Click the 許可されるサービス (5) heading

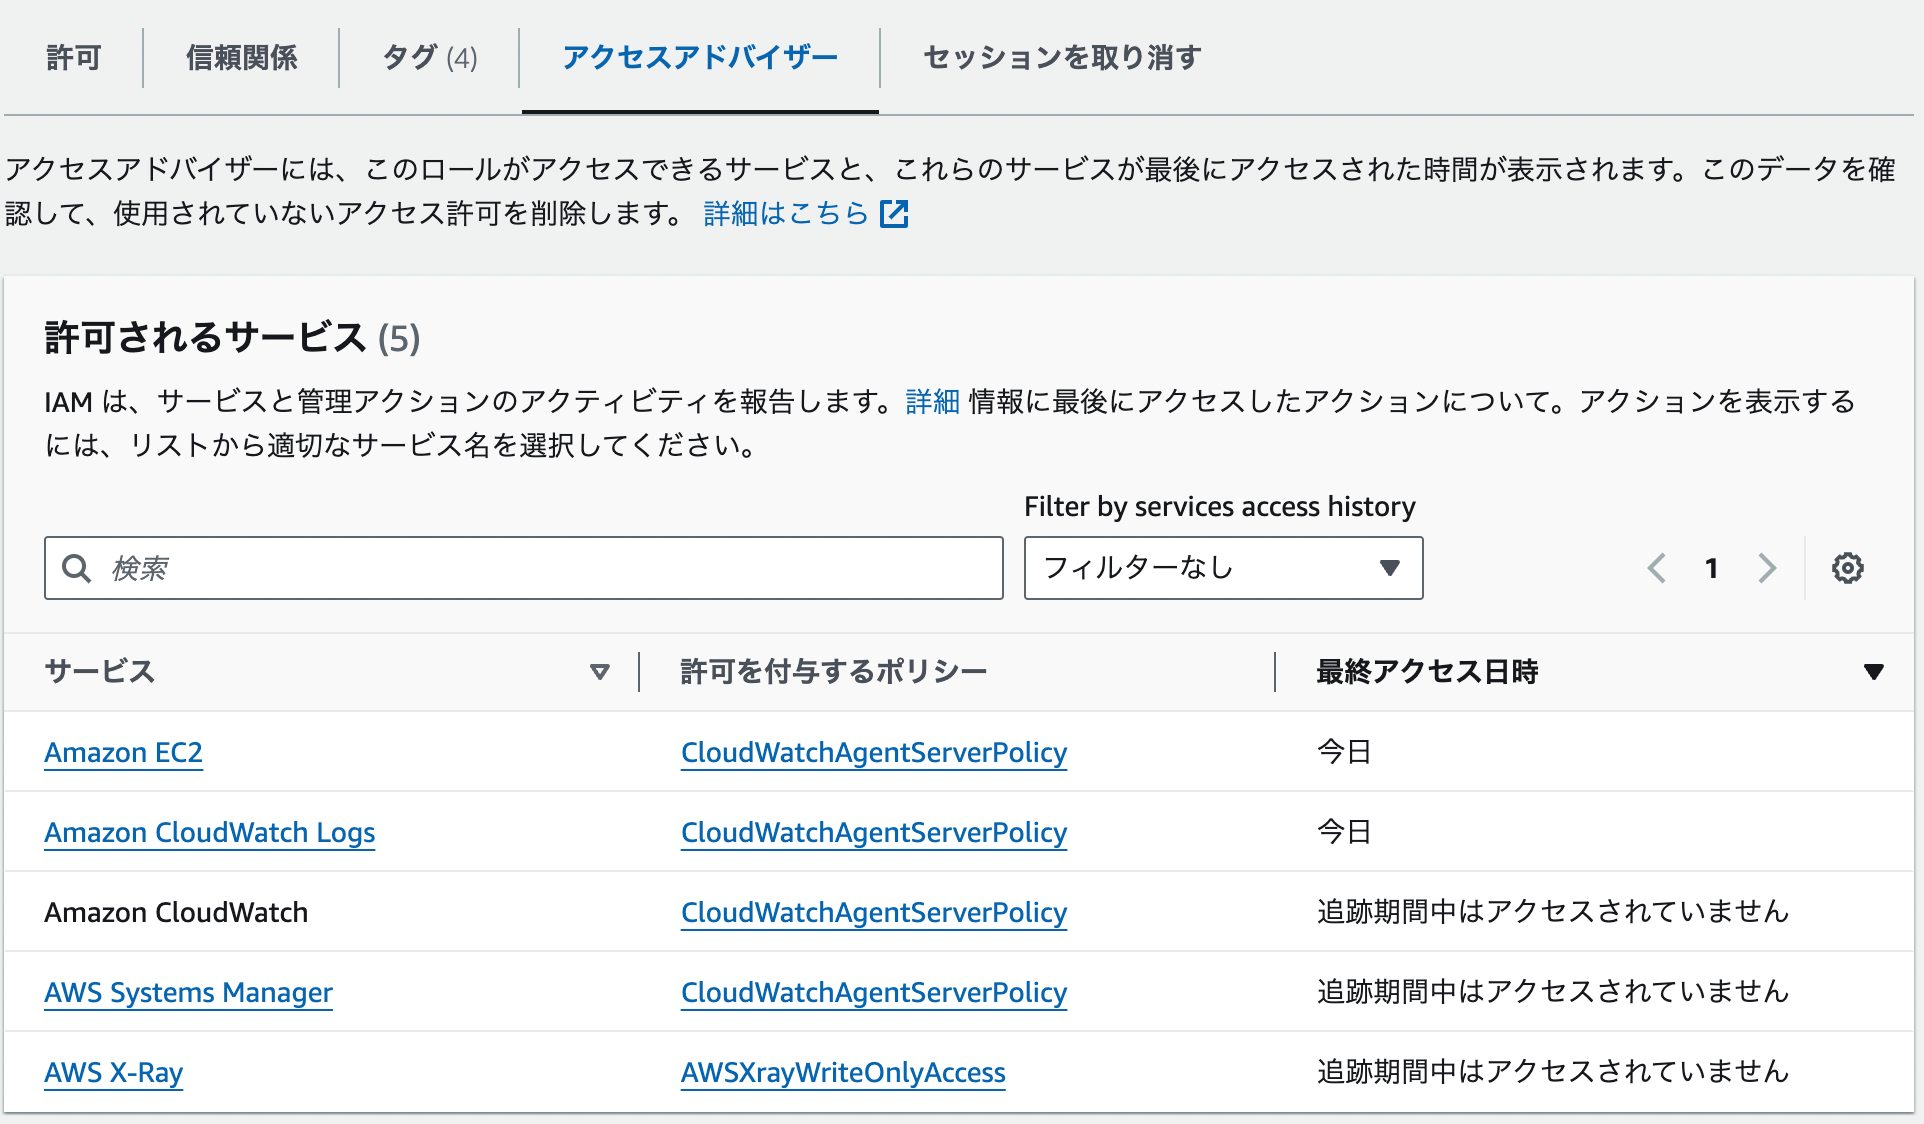click(x=232, y=338)
